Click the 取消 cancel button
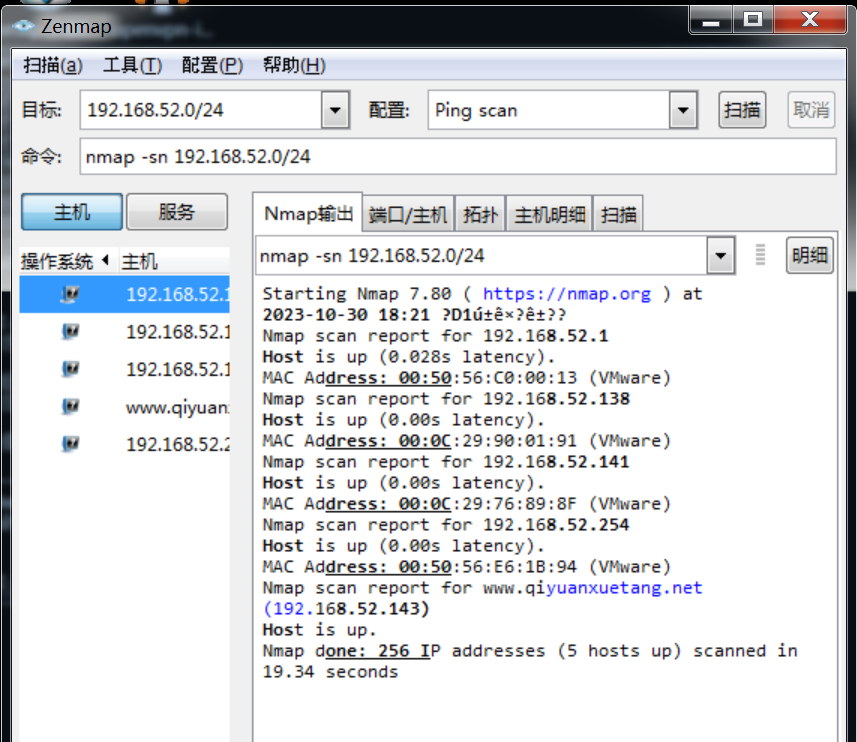857x742 pixels. (x=811, y=110)
